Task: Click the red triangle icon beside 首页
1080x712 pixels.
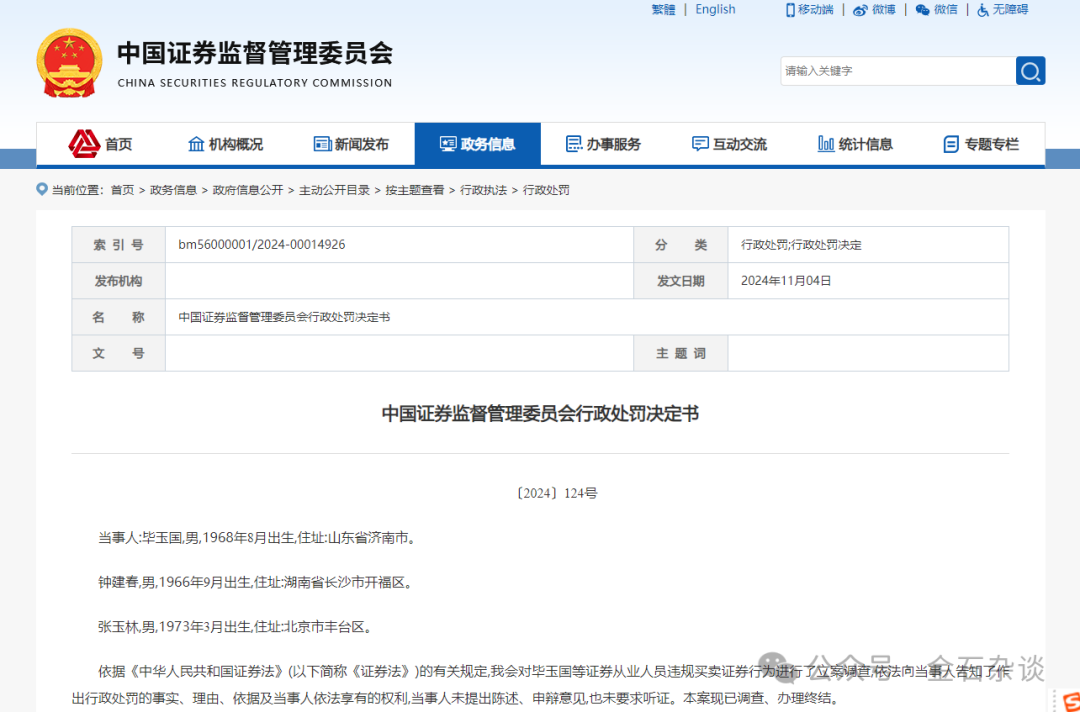Action: click(x=84, y=143)
